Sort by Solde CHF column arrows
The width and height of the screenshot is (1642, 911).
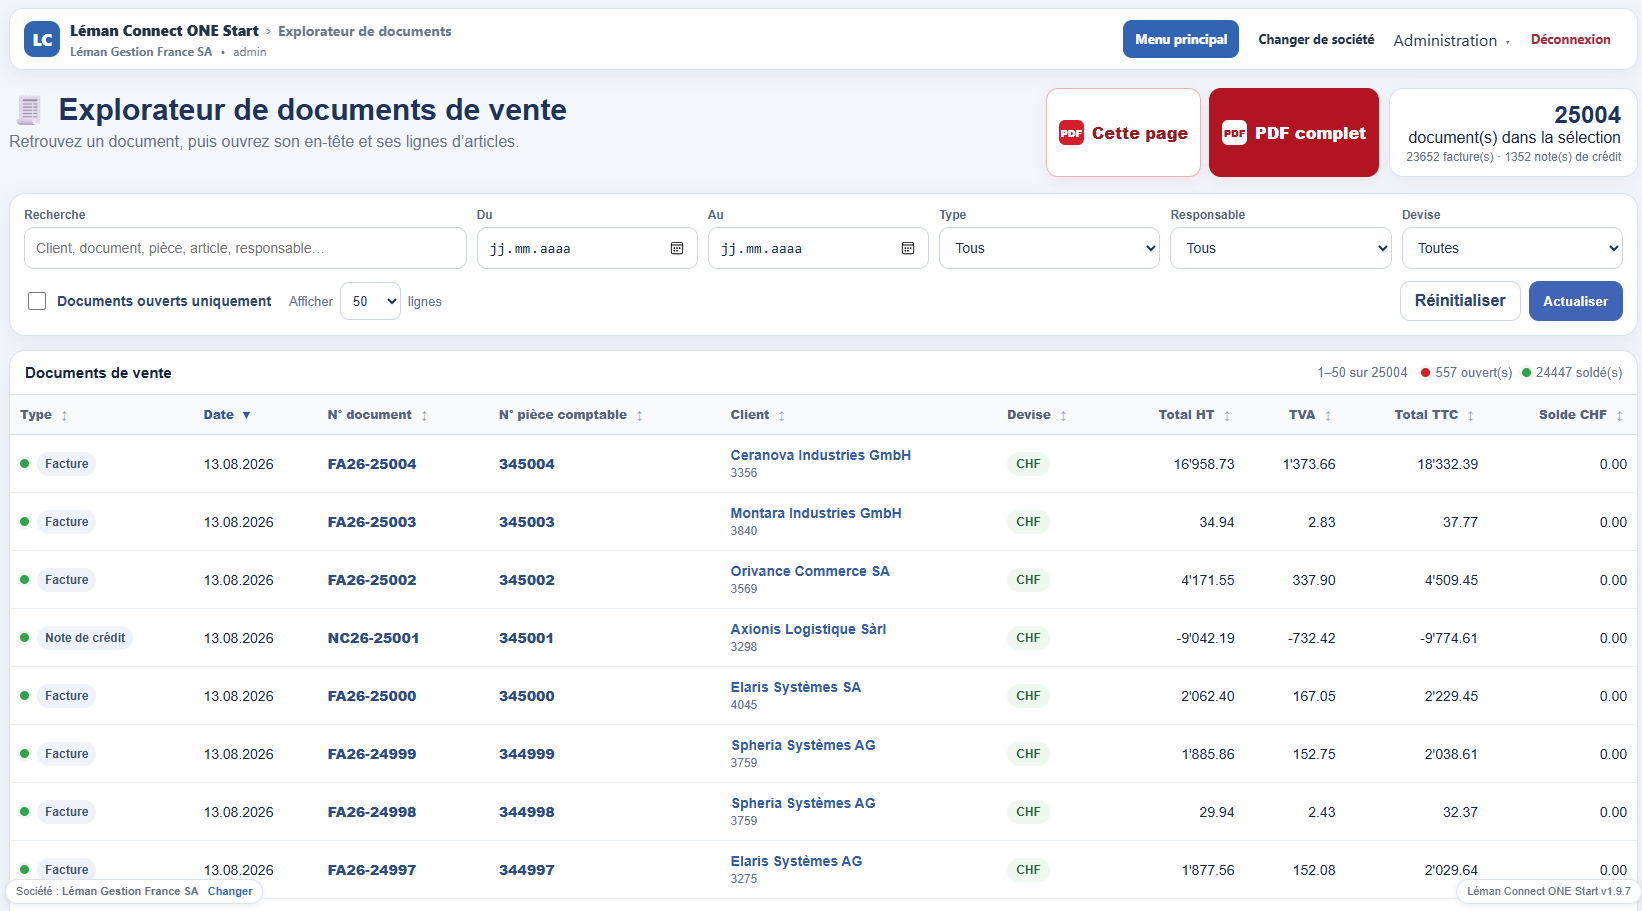click(x=1620, y=416)
